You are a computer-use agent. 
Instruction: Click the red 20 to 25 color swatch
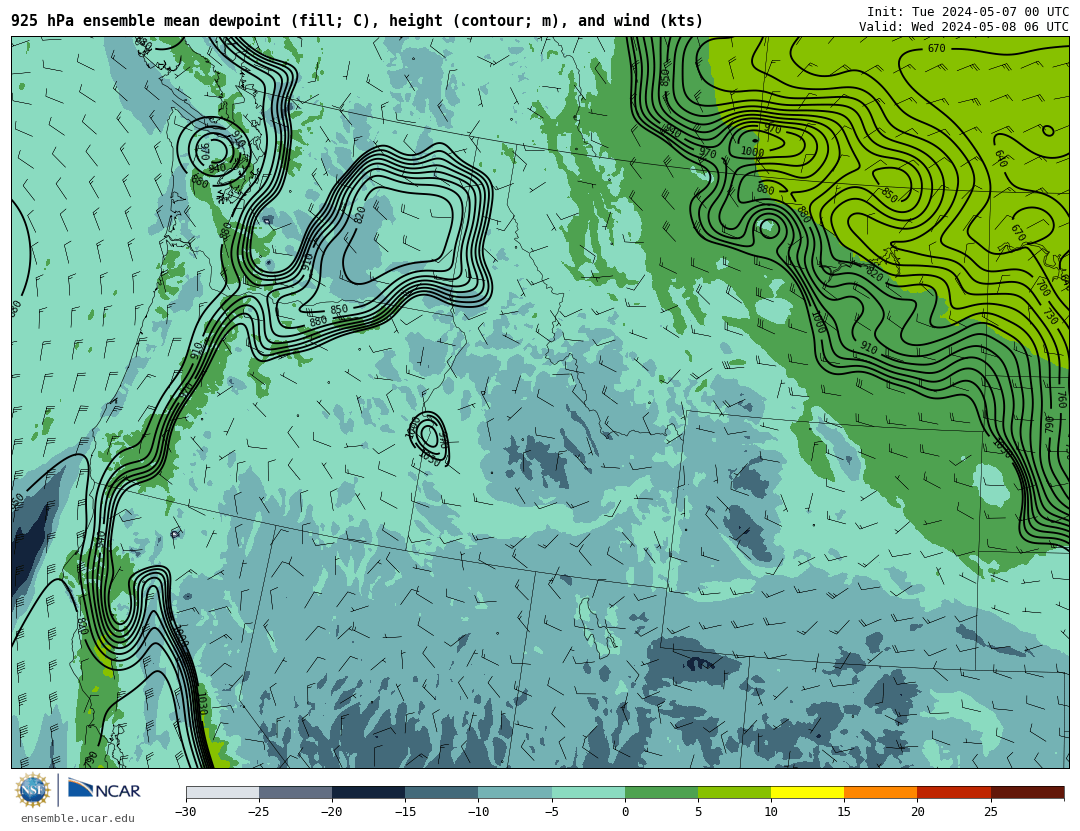(954, 792)
